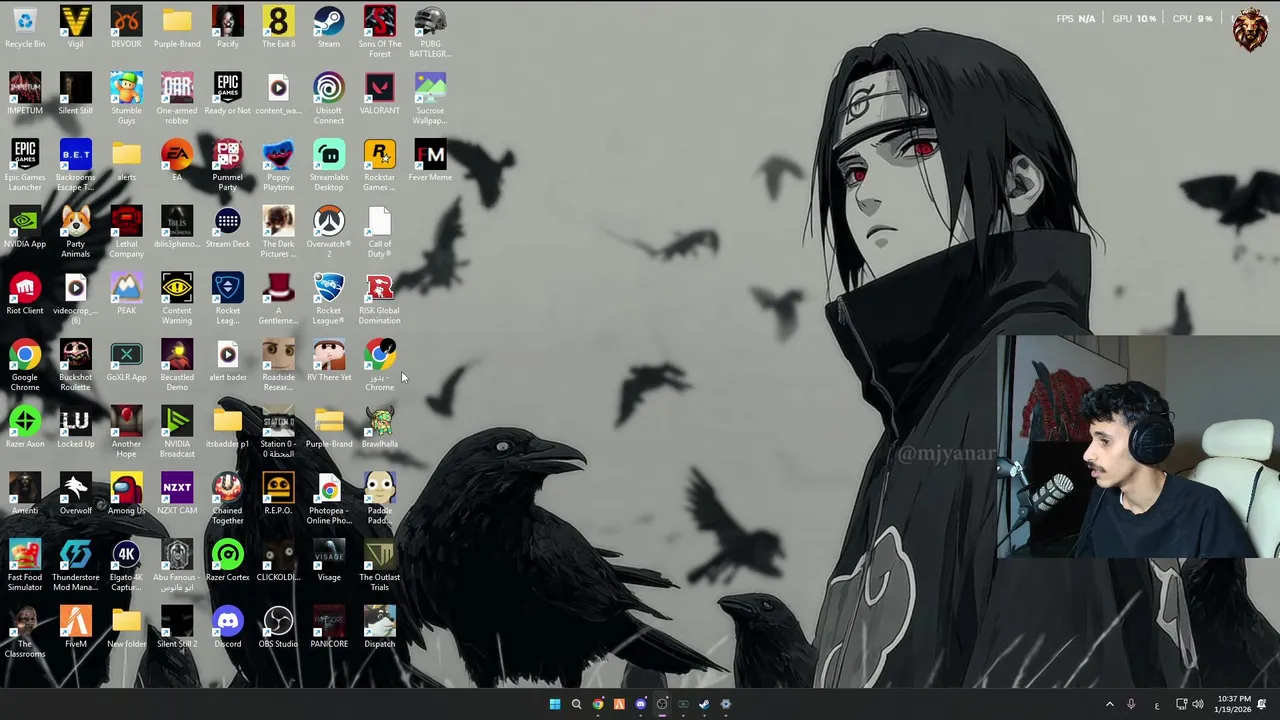Image resolution: width=1280 pixels, height=720 pixels.
Task: Select the Buckshot Roulette desktop shortcut
Action: [75, 366]
